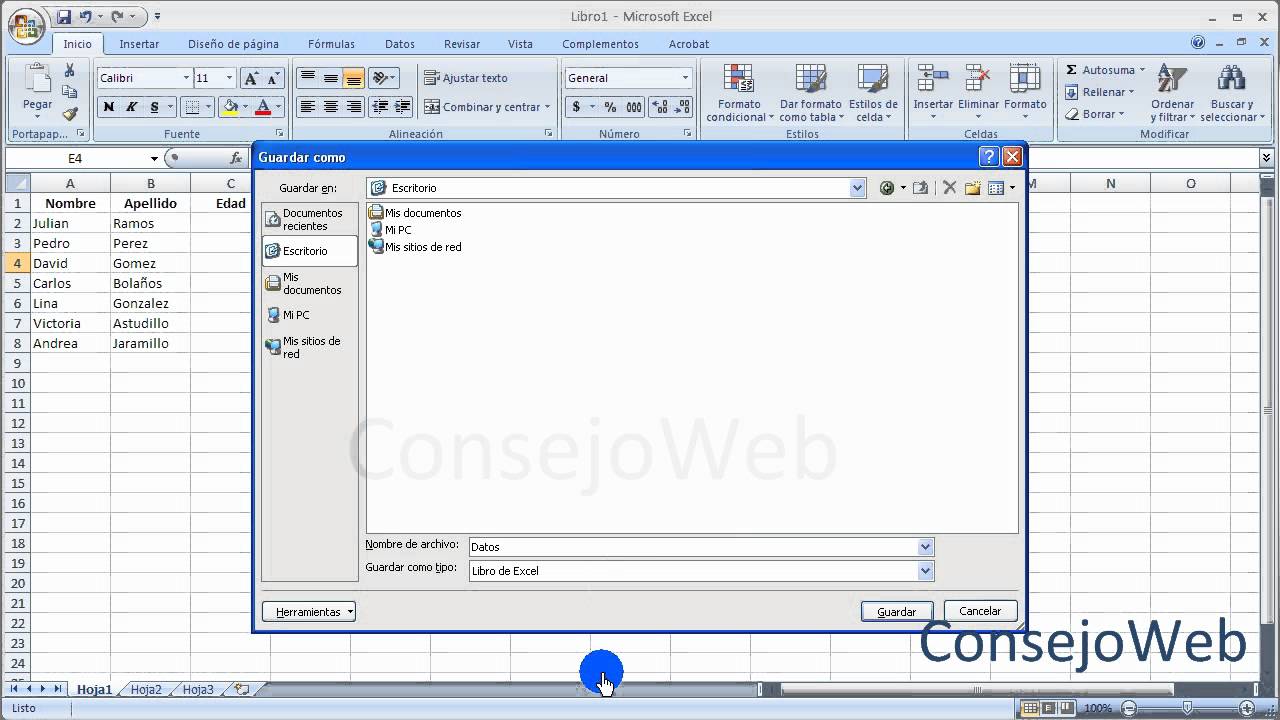Switch to Hoja2 sheet tab

(x=146, y=689)
